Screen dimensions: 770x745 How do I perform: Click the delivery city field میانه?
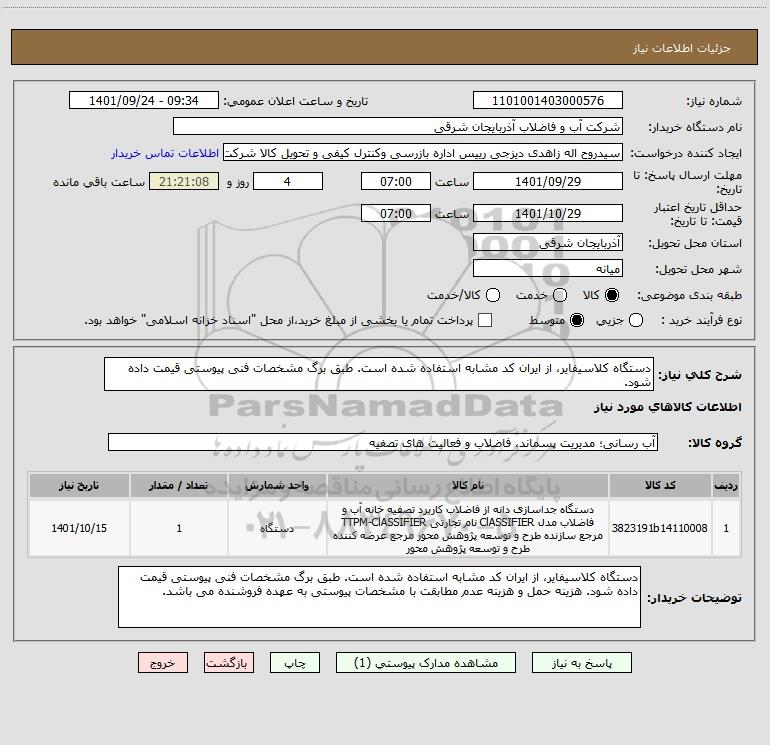coord(548,269)
